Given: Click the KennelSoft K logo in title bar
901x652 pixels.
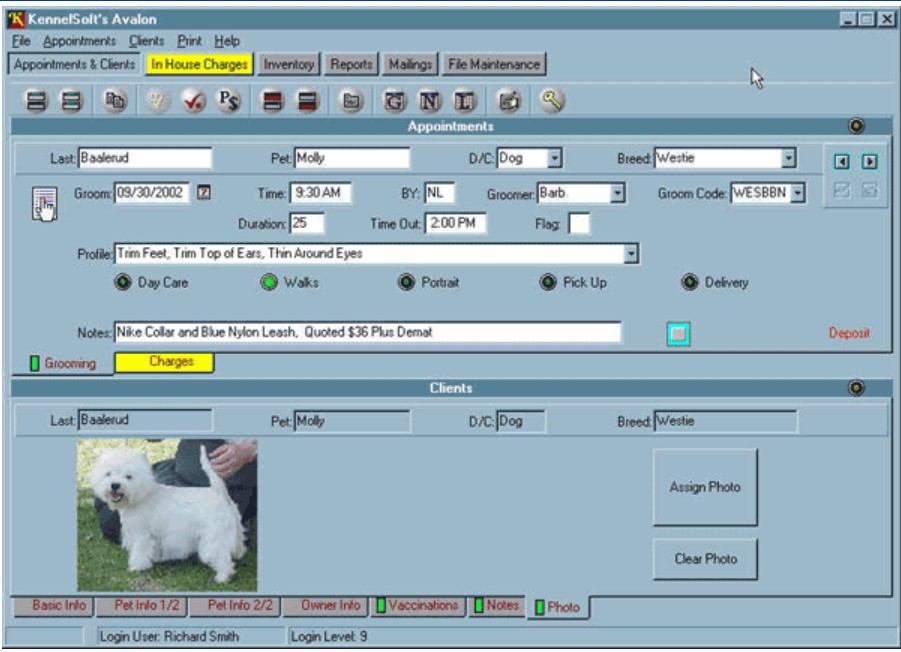Looking at the screenshot, I should 16,19.
